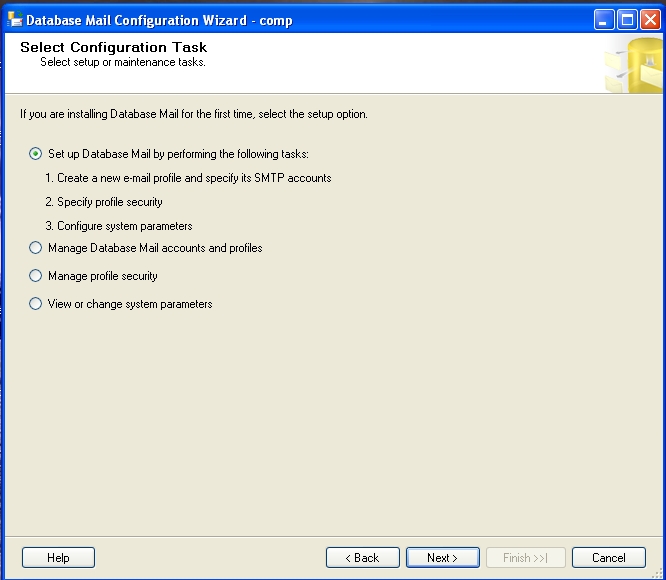Close the wizard with the red X

click(x=651, y=19)
